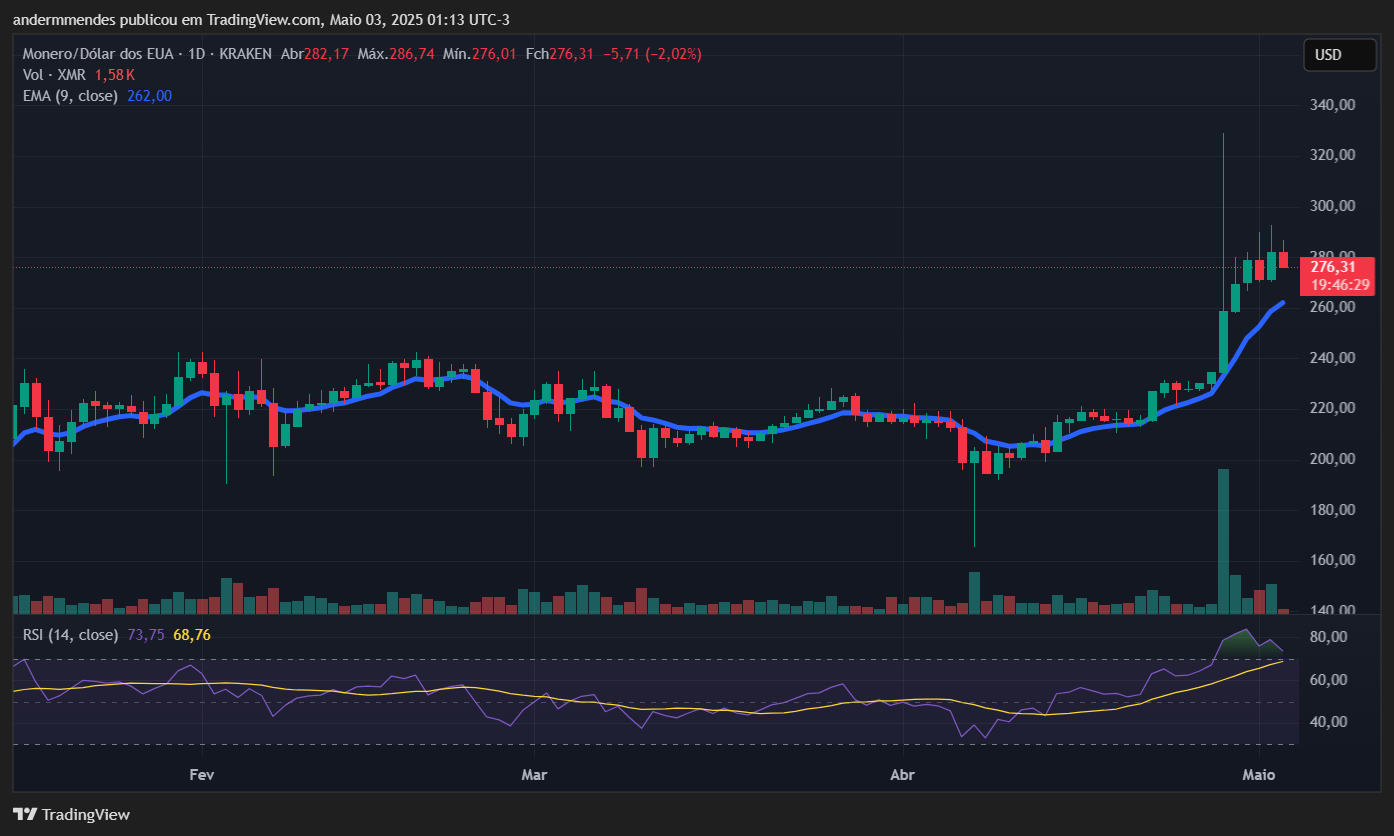The height and width of the screenshot is (836, 1394).
Task: Click the 240,00 price axis label
Action: (1333, 358)
